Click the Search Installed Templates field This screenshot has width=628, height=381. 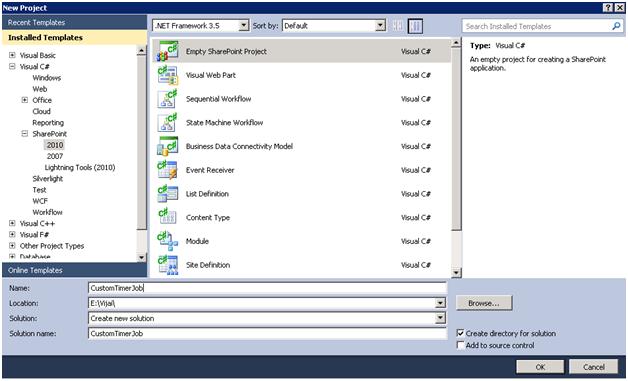[537, 26]
